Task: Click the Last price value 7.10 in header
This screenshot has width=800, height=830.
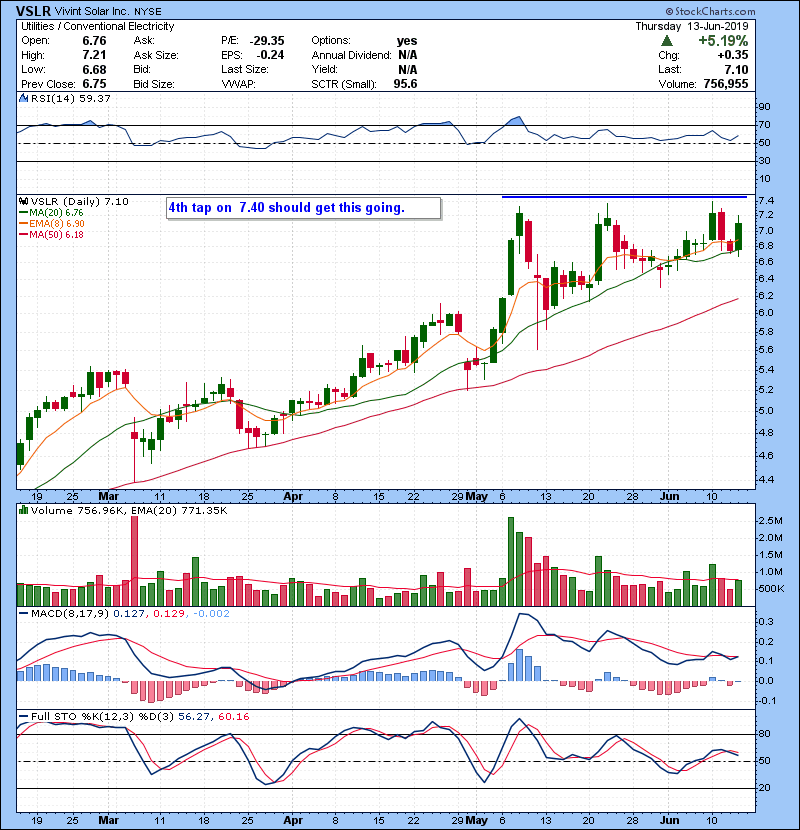Action: coord(736,70)
